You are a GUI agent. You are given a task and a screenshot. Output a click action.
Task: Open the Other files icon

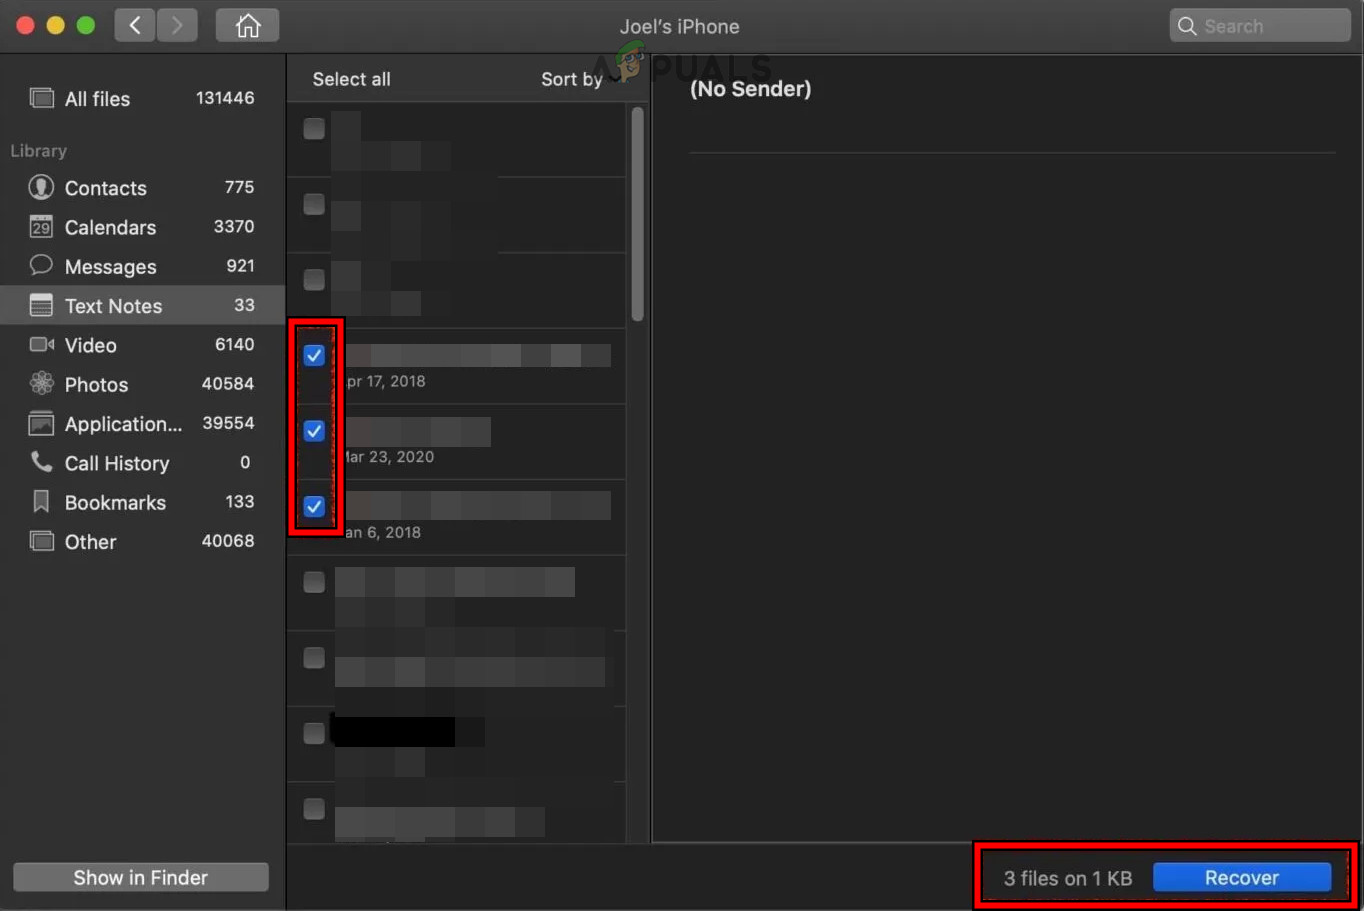[41, 541]
